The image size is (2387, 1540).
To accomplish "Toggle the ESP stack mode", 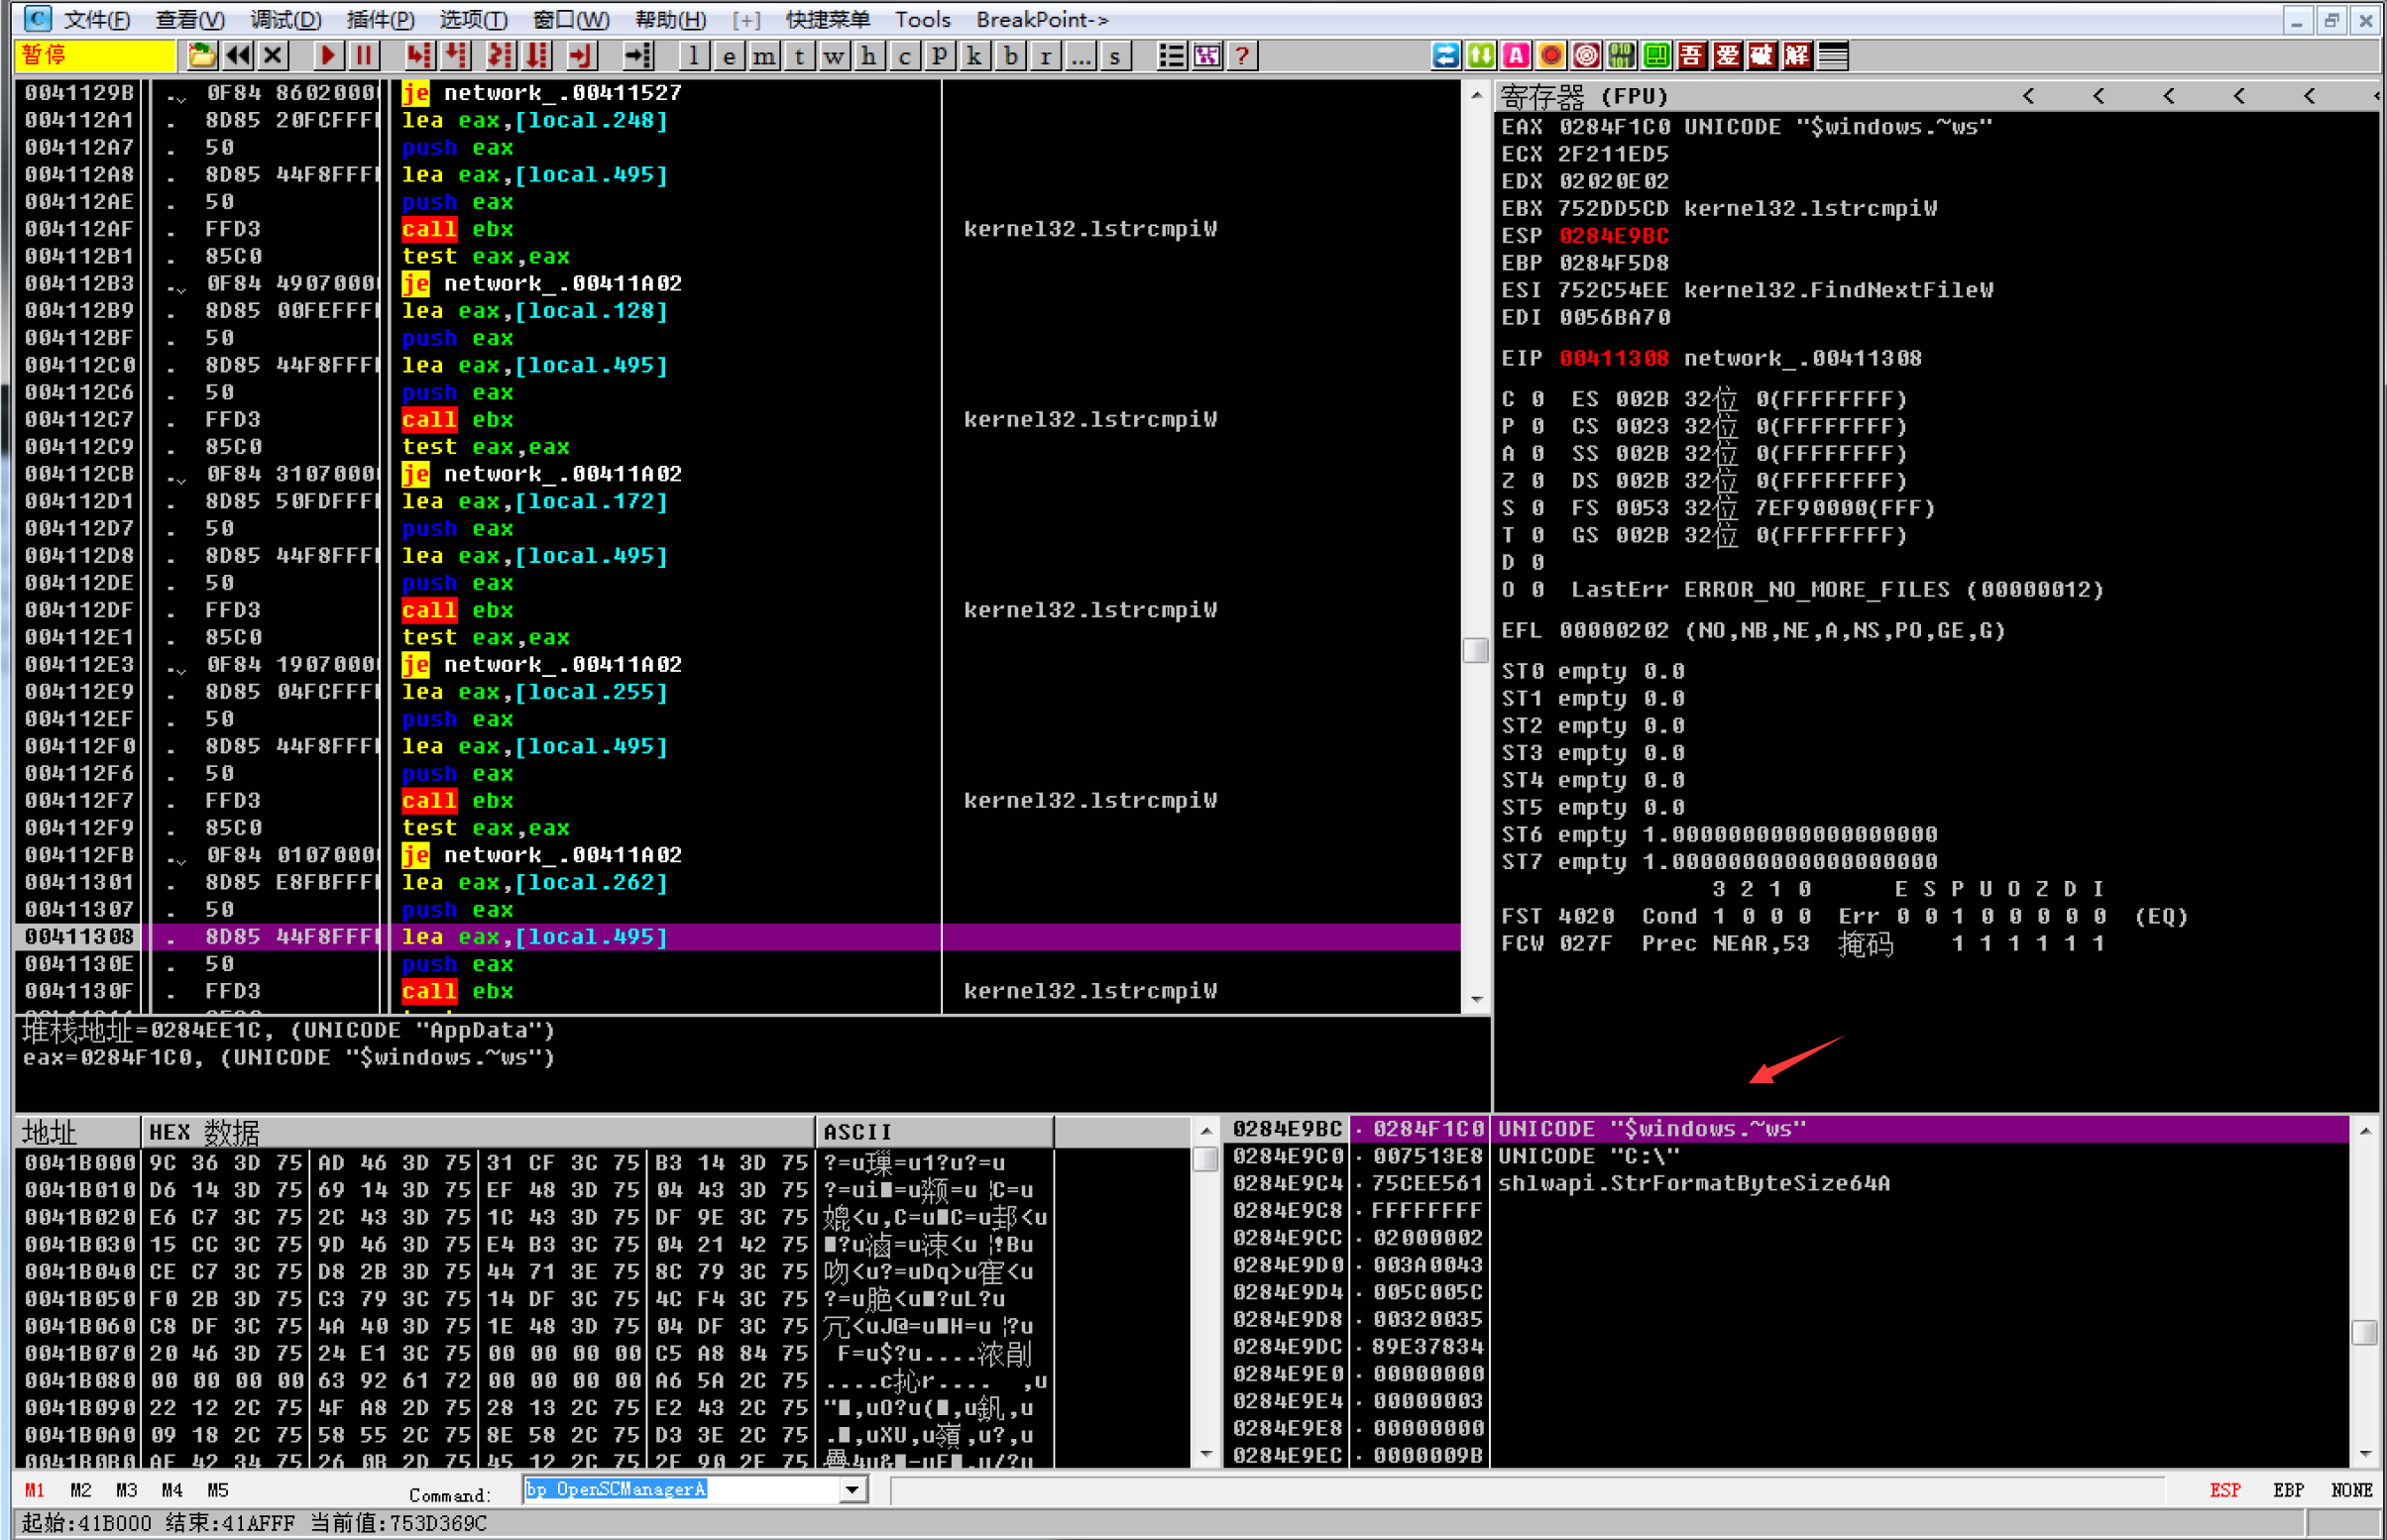I will (x=2224, y=1490).
